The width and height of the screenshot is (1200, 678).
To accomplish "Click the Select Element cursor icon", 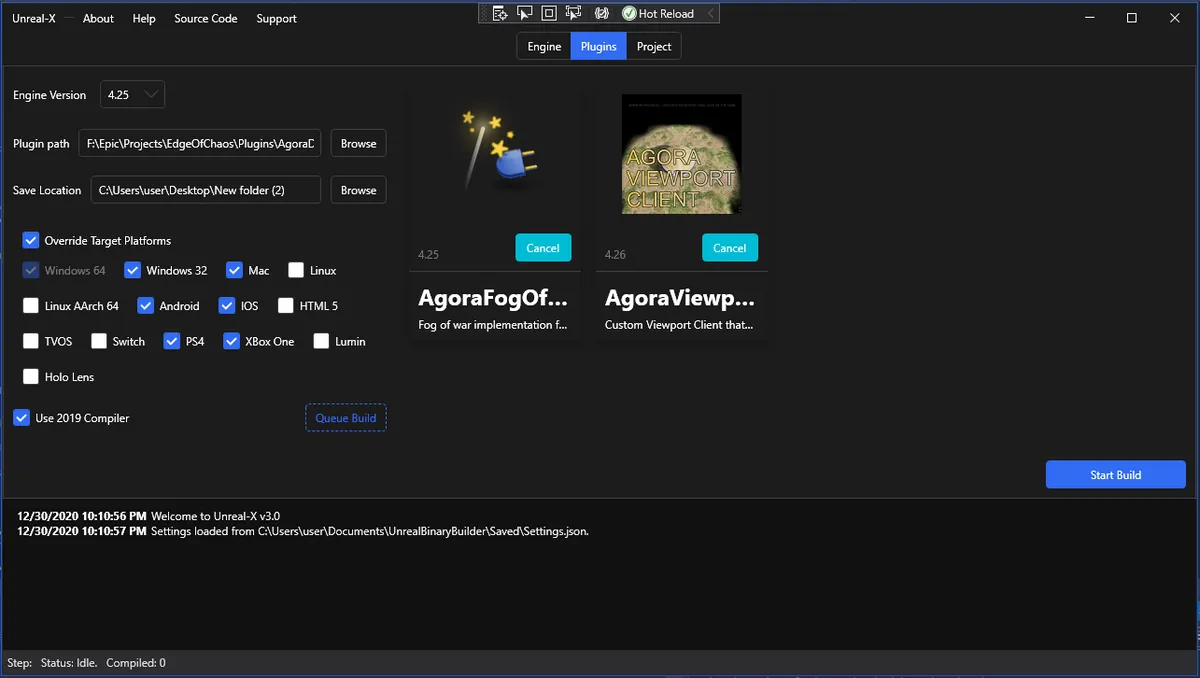I will click(525, 14).
